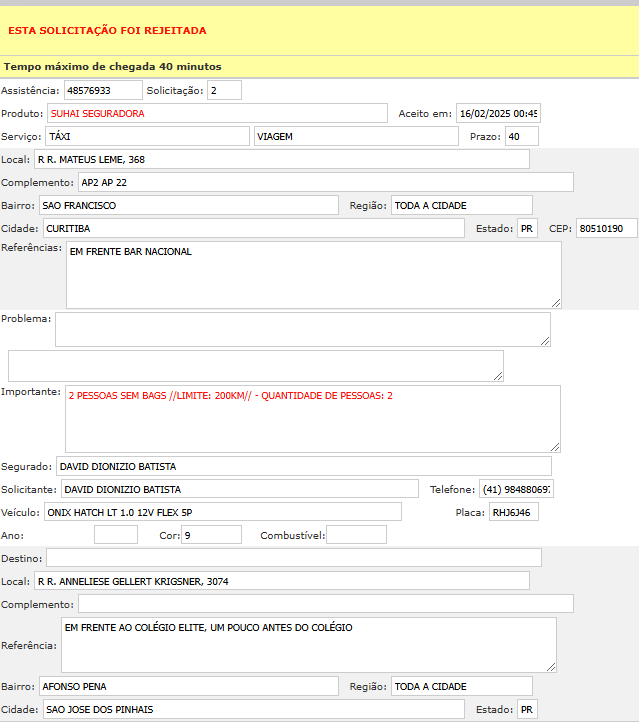Screen dimensions: 639x728
Task: Click the Produto field with SUHAI SEGURADORA
Action: pos(217,113)
